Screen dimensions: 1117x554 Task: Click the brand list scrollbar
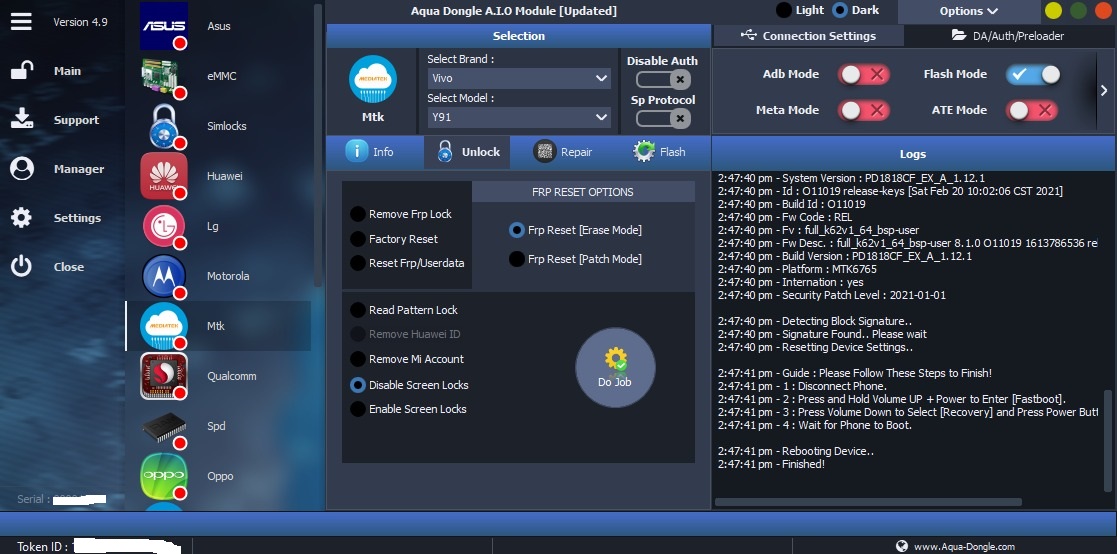(318, 146)
